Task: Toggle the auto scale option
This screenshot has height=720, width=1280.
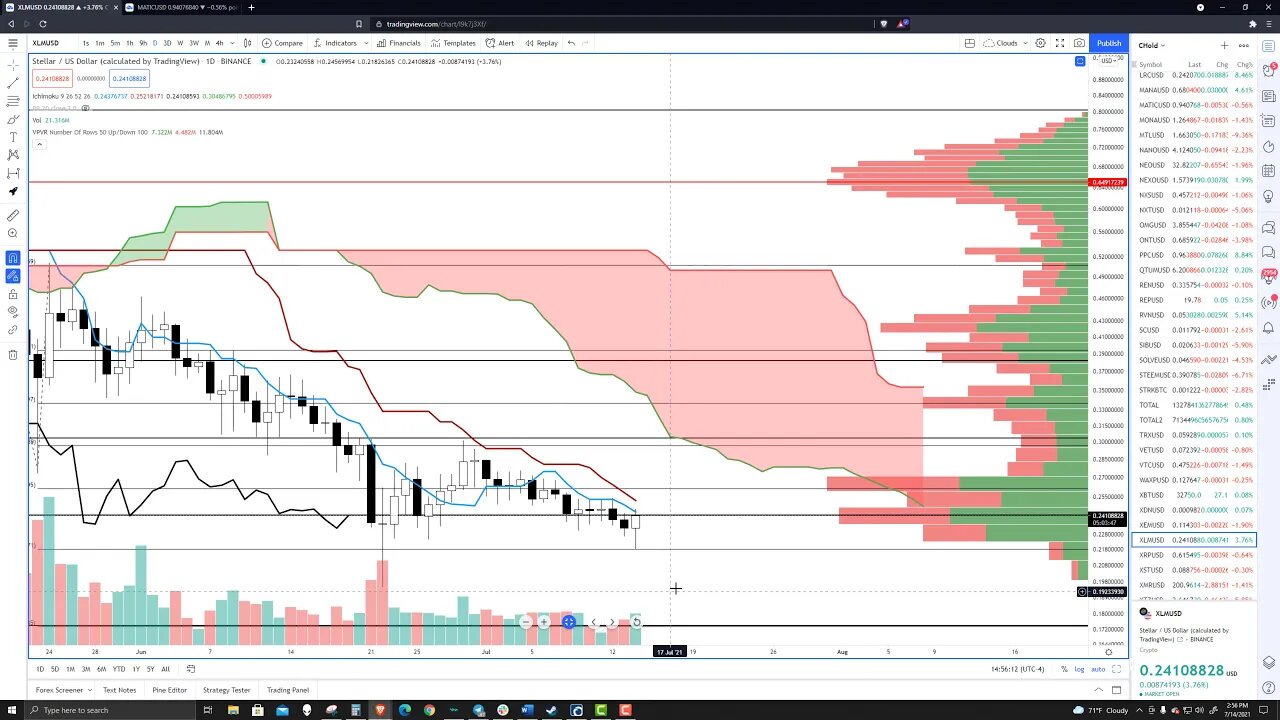Action: point(1098,669)
